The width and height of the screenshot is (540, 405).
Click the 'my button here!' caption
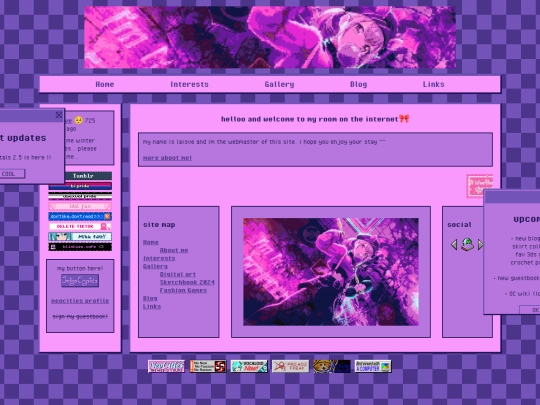coord(80,269)
